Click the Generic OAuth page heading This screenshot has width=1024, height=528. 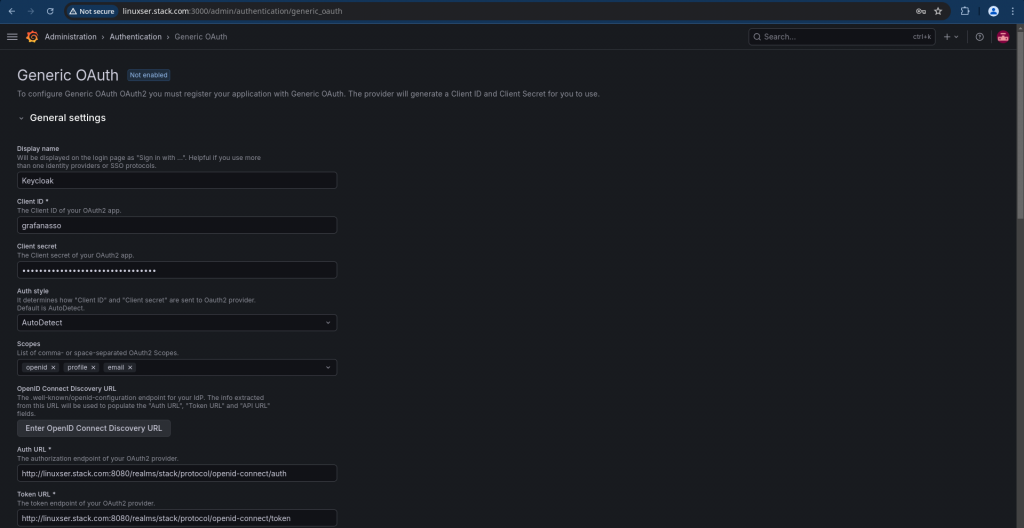tap(68, 74)
